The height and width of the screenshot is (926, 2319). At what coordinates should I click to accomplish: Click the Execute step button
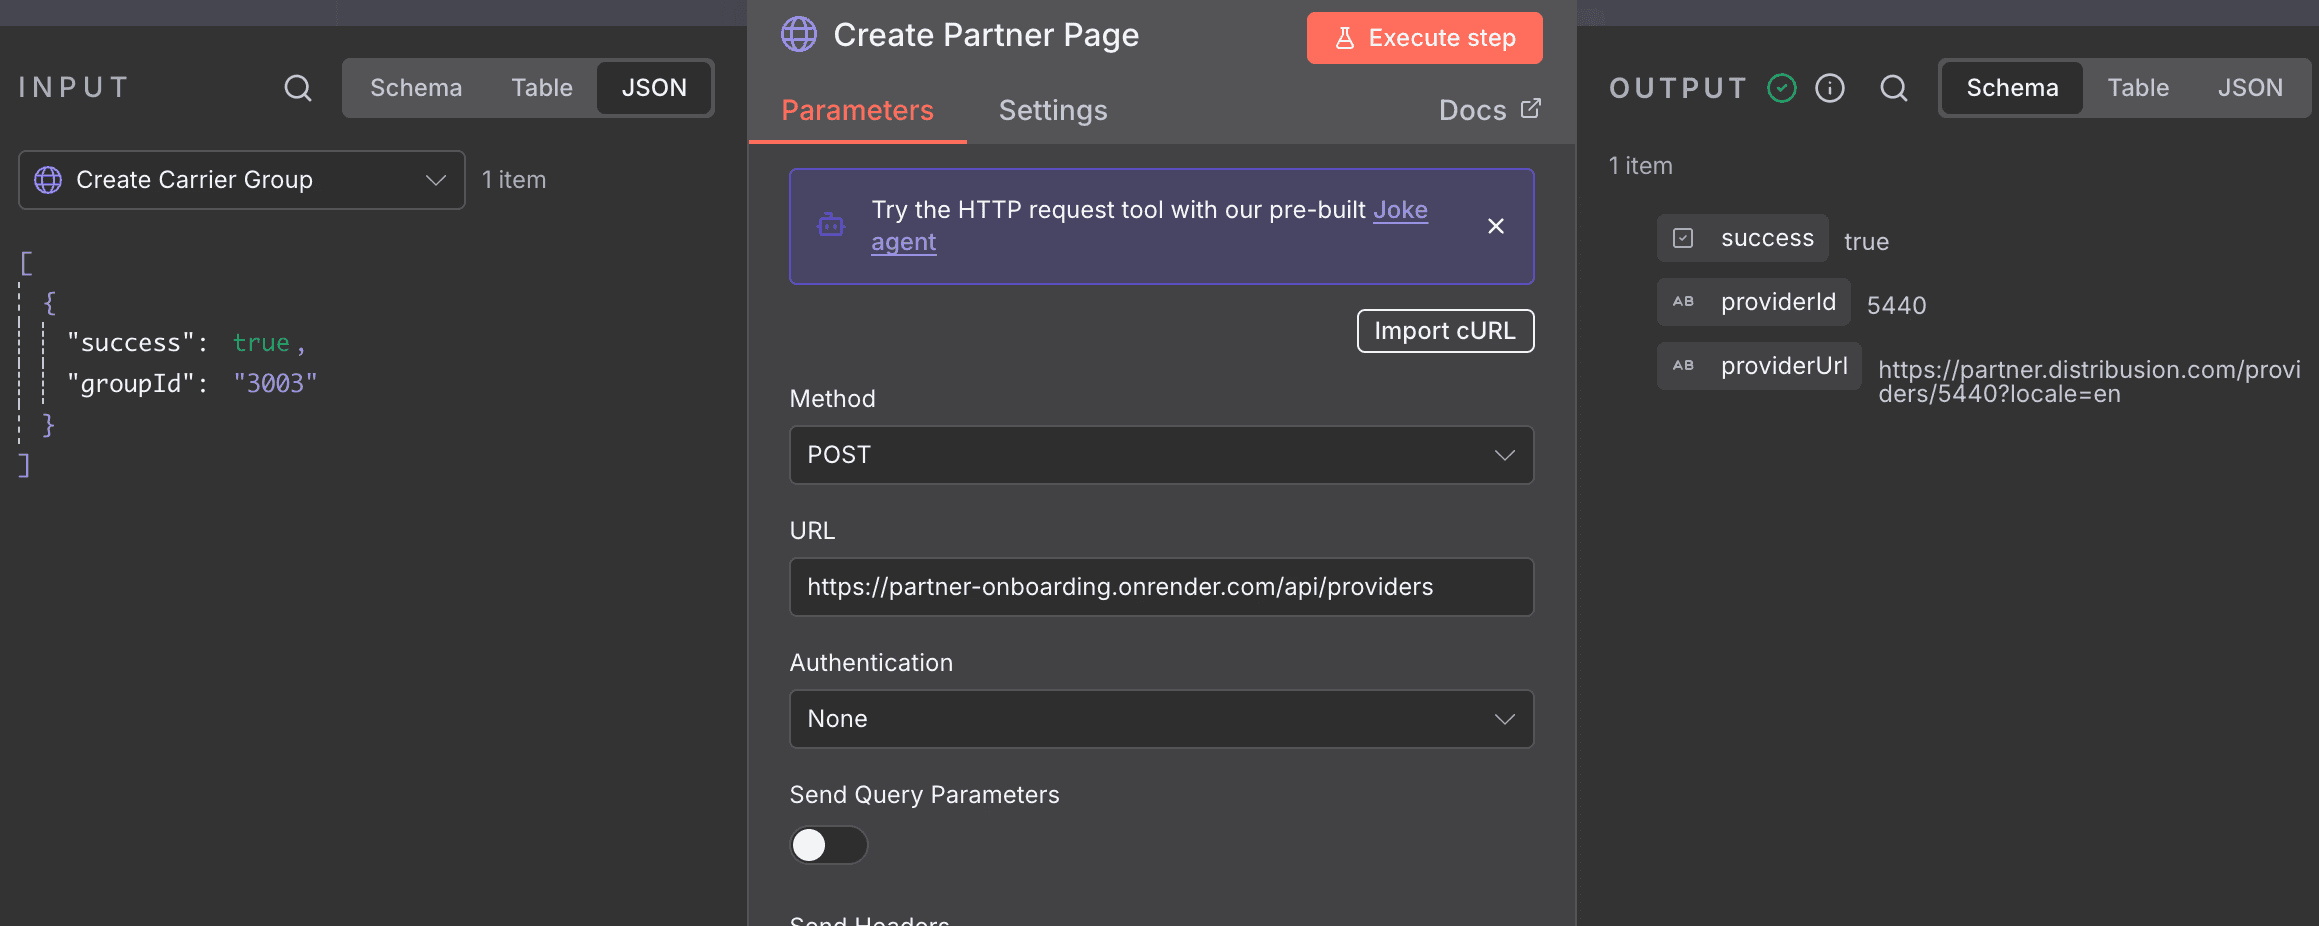click(x=1424, y=38)
